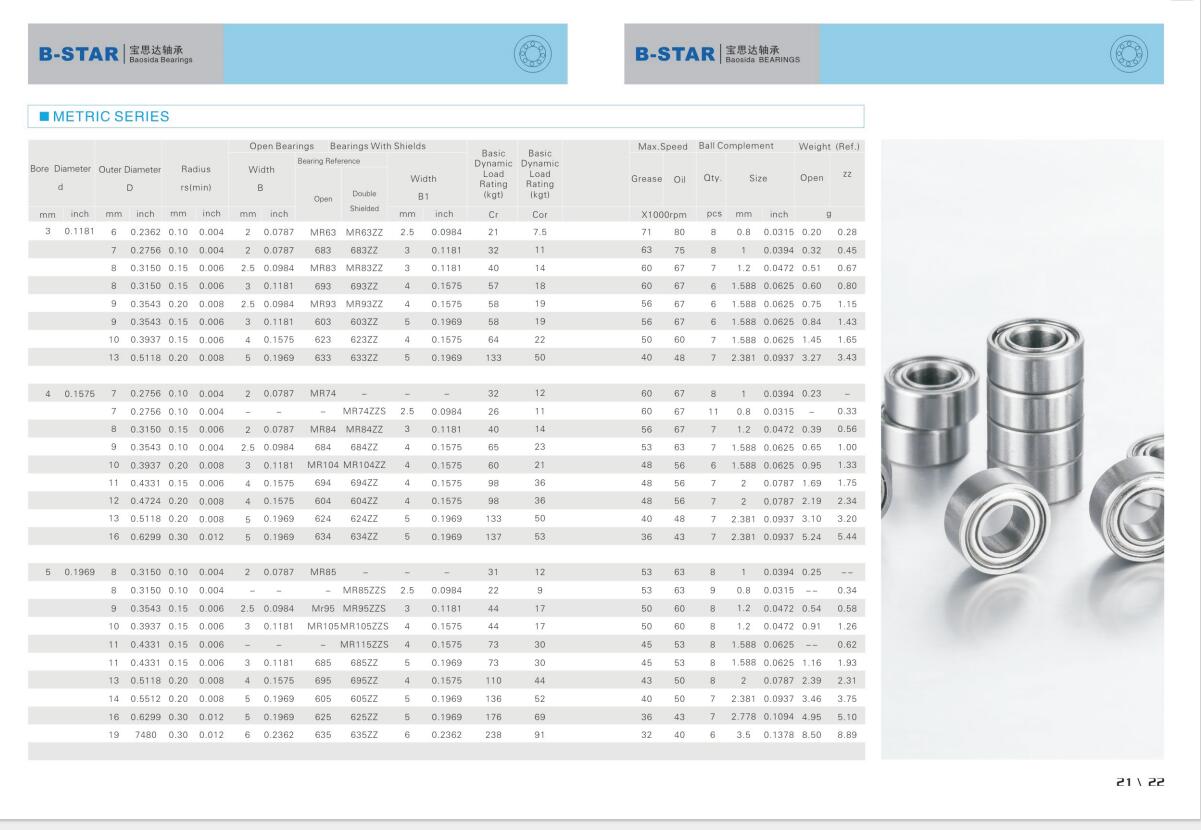
Task: Click the Bore Diameter column header
Action: click(x=60, y=169)
